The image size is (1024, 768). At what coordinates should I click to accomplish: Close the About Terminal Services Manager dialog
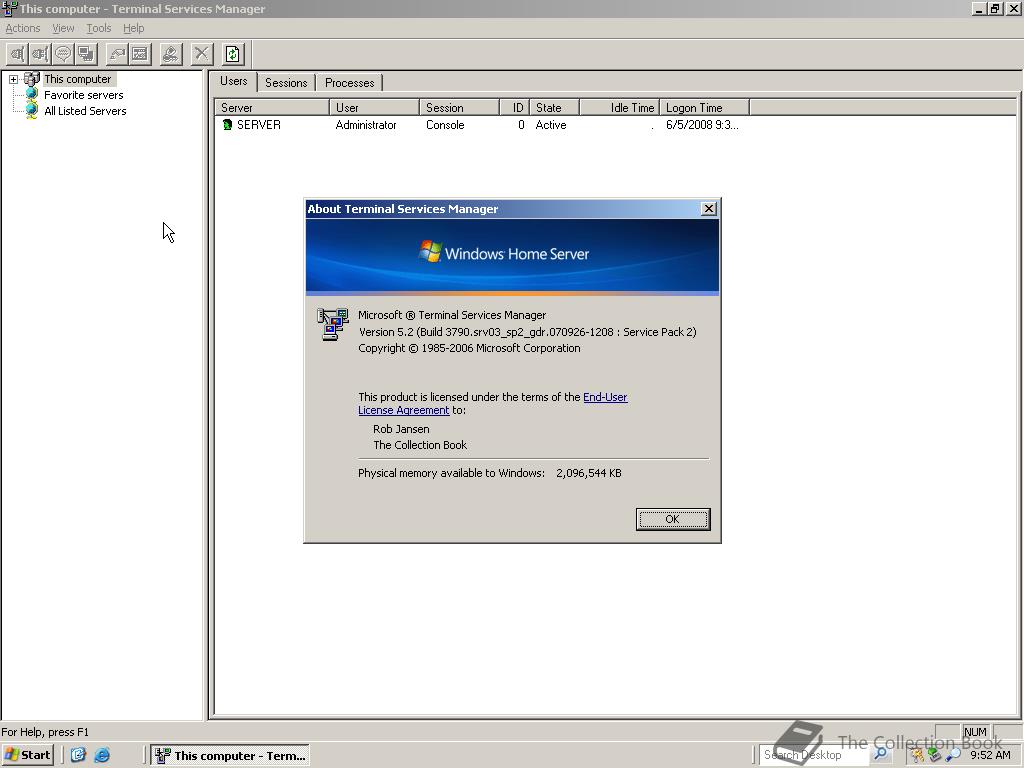(709, 208)
